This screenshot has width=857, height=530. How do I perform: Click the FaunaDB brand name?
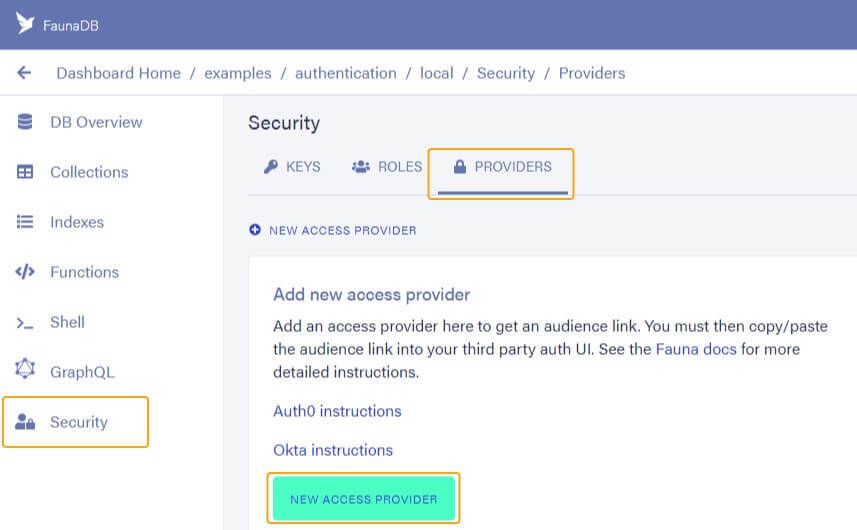click(x=71, y=26)
